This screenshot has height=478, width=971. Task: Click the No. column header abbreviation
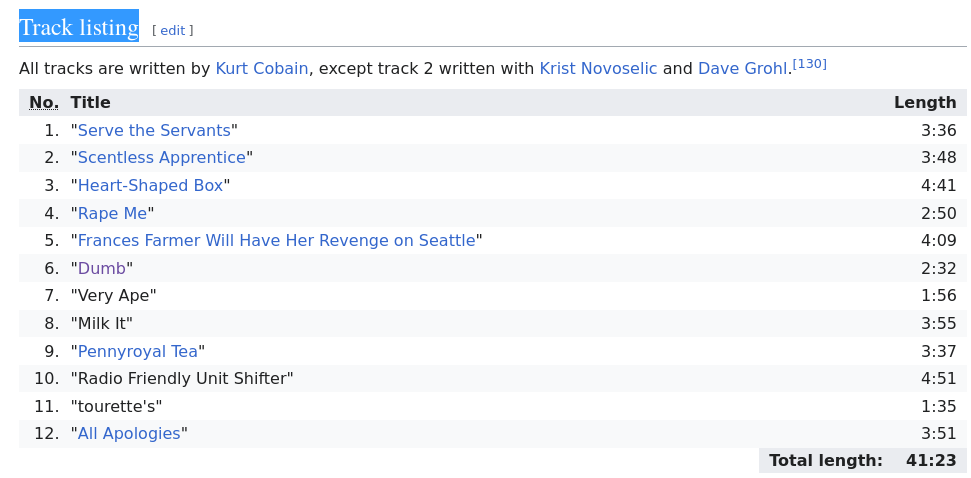(44, 103)
